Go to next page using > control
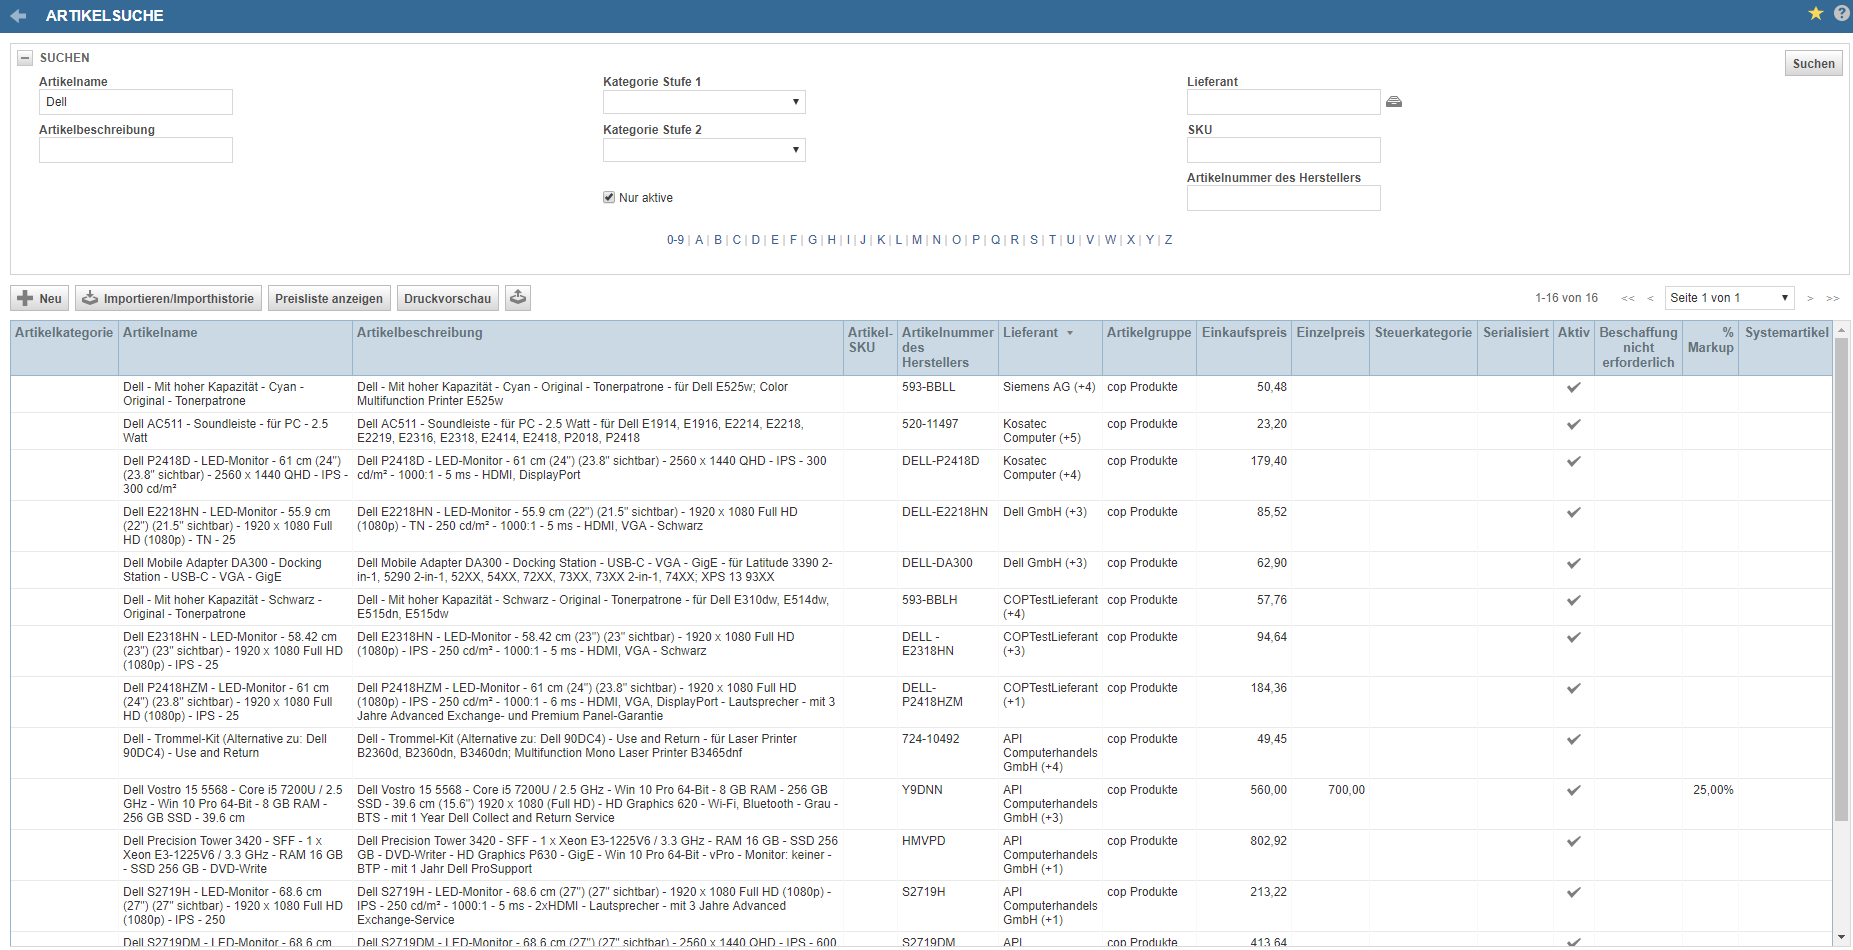 pyautogui.click(x=1810, y=298)
